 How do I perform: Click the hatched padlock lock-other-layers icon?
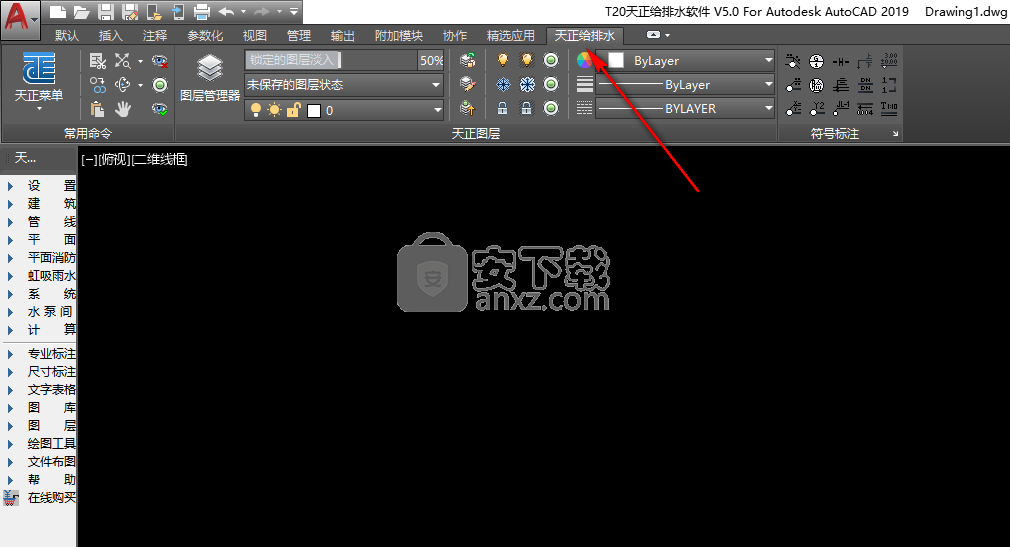coord(527,108)
